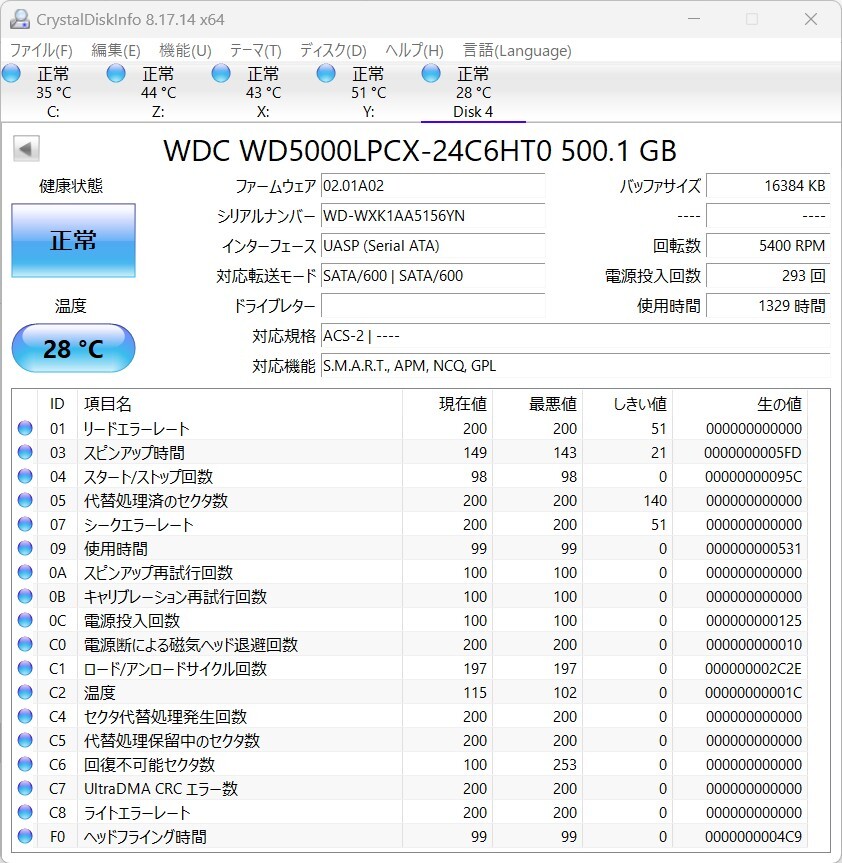
Task: Click the blue orb in row 03 スピンアップ時間
Action: [25, 452]
